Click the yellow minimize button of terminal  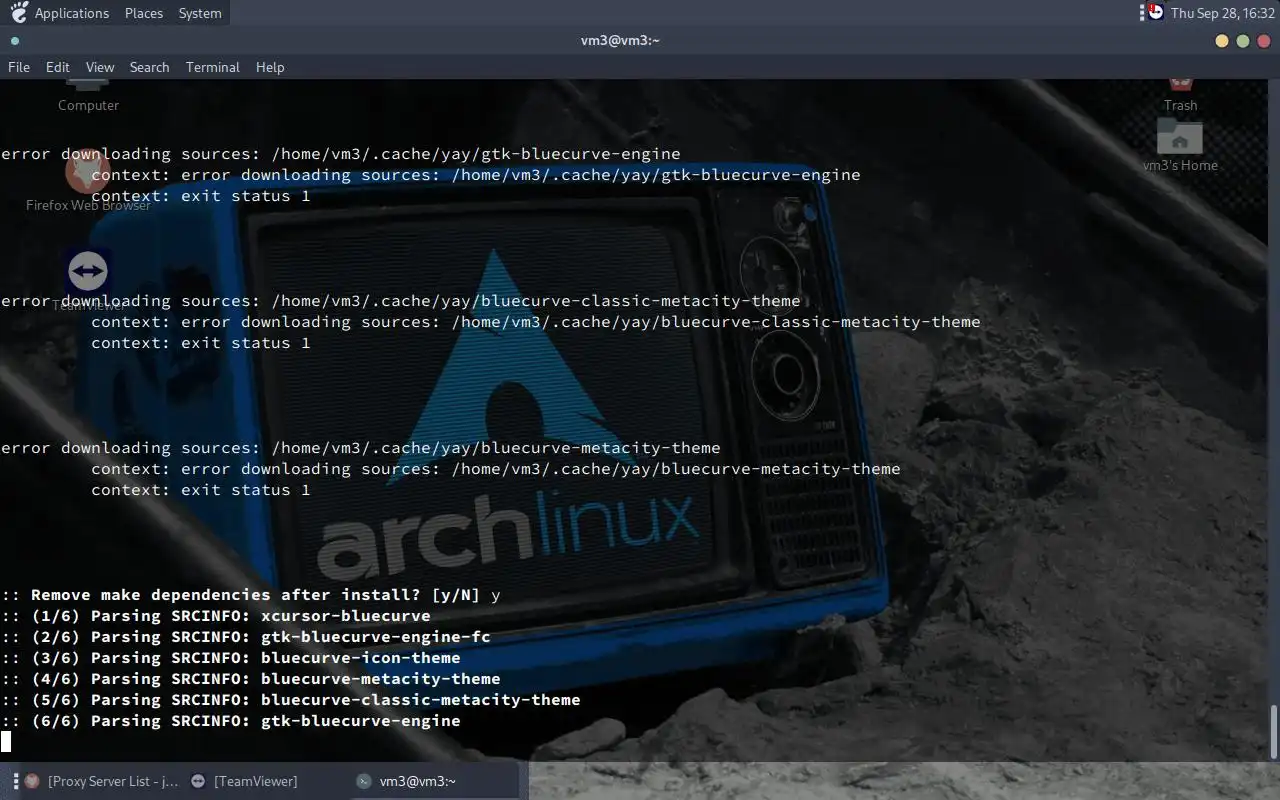click(x=1222, y=41)
